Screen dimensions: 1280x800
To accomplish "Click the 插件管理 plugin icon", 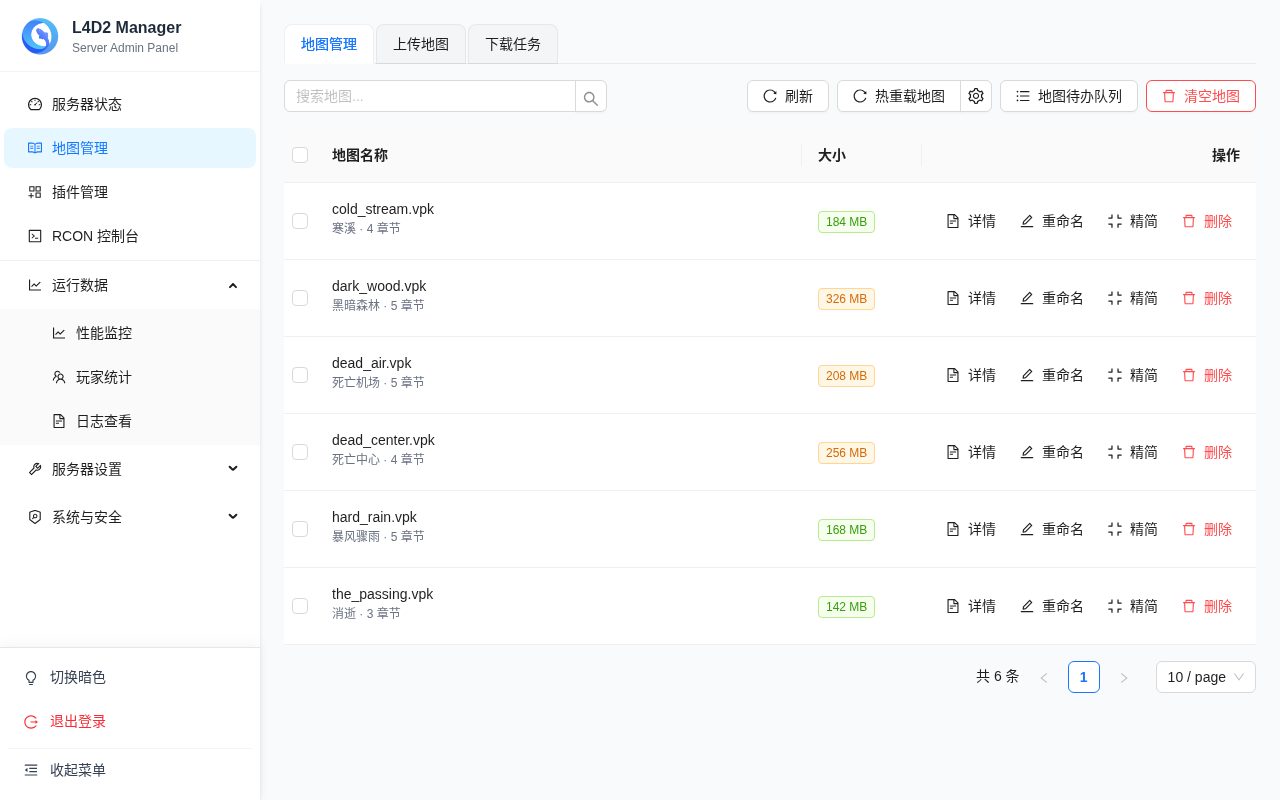I will click(x=35, y=192).
